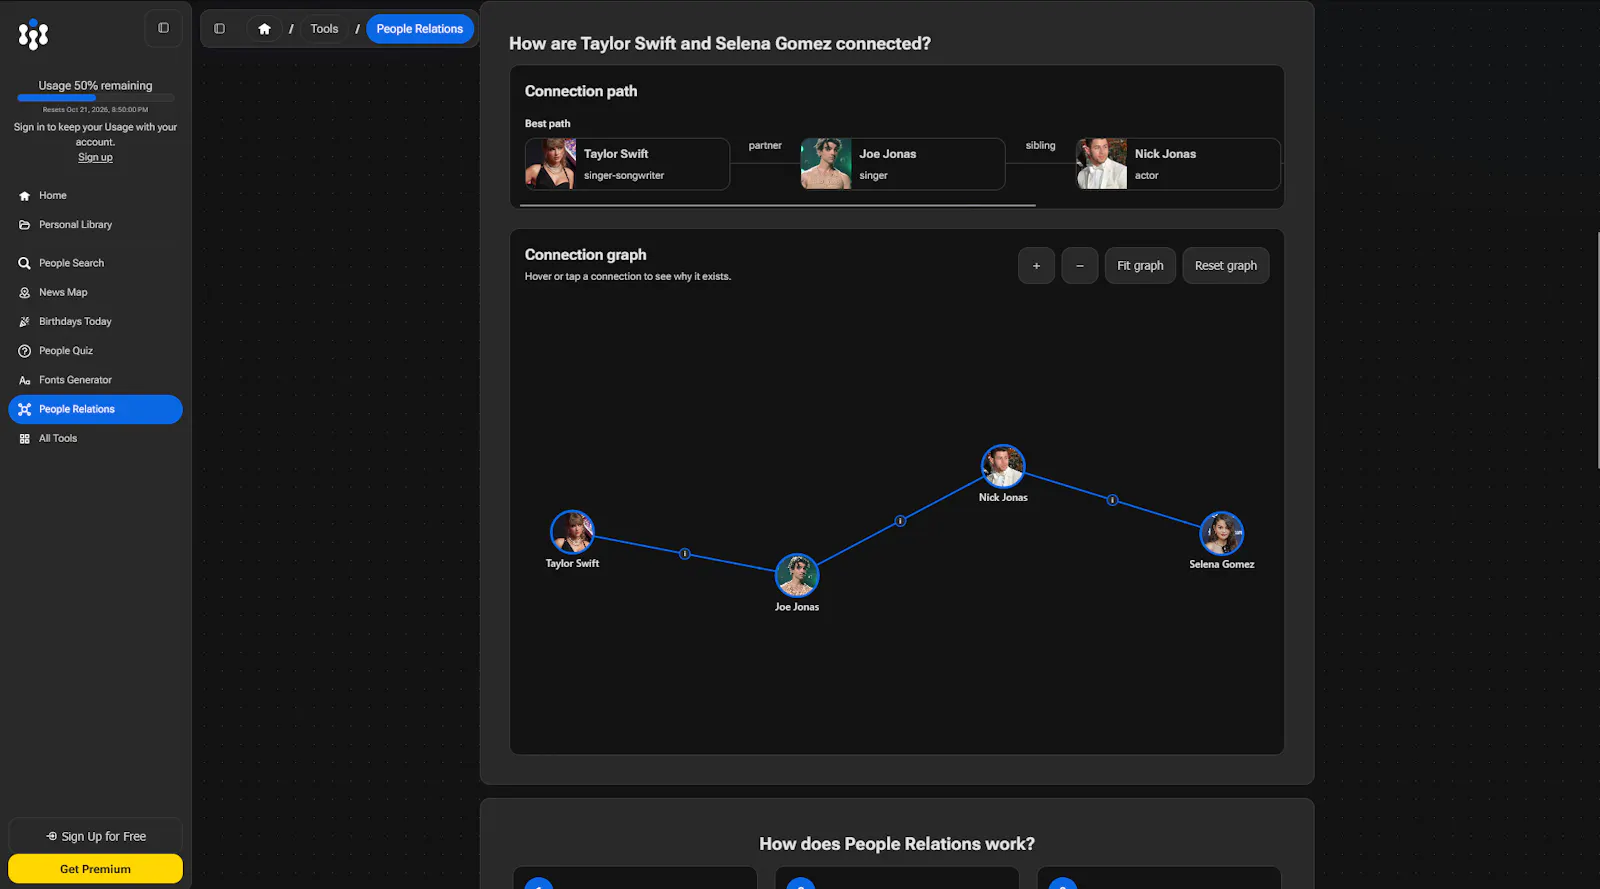Click the Sign up link
This screenshot has width=1600, height=889.
click(x=95, y=158)
